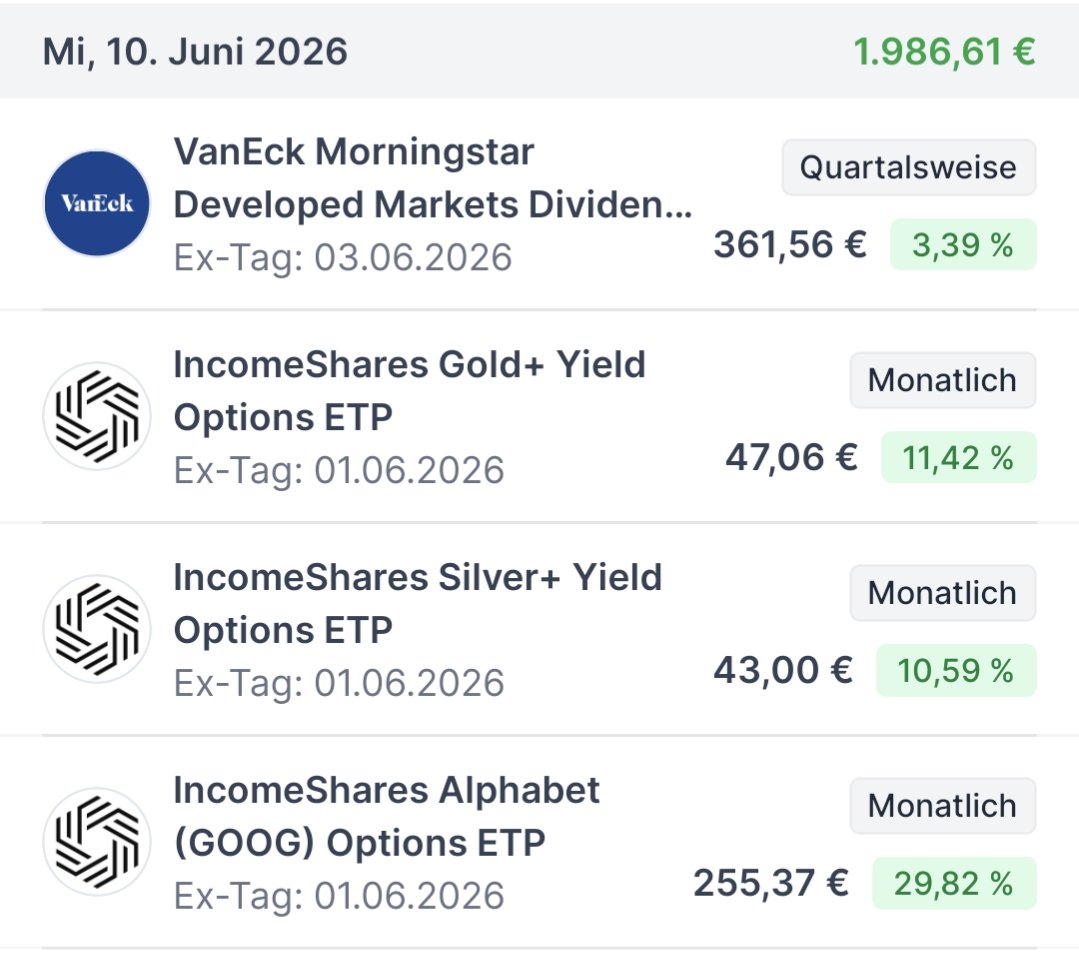Select the Monatlich badge for Gold+ Yield
Image resolution: width=1079 pixels, height=956 pixels.
[943, 380]
